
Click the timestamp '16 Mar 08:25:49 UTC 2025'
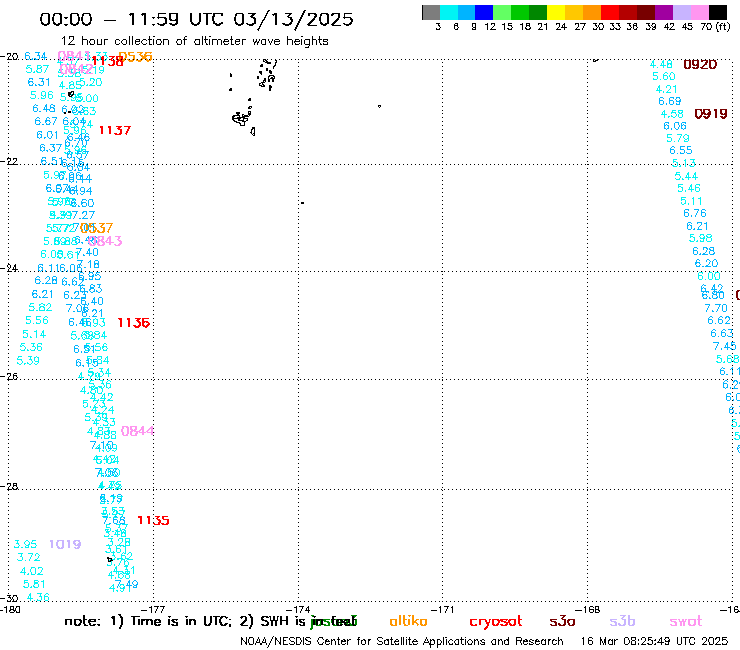coord(654,642)
